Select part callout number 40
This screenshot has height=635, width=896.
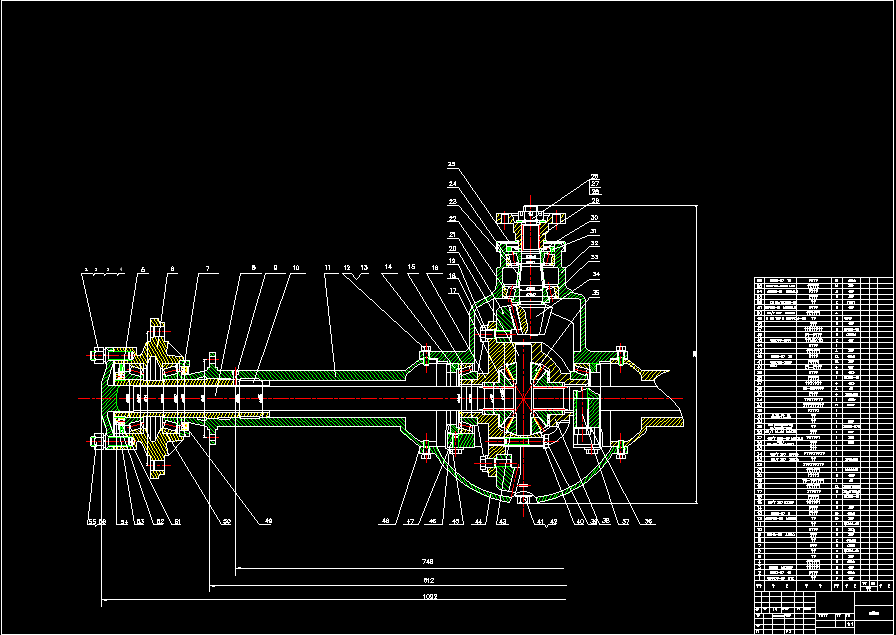tap(580, 521)
